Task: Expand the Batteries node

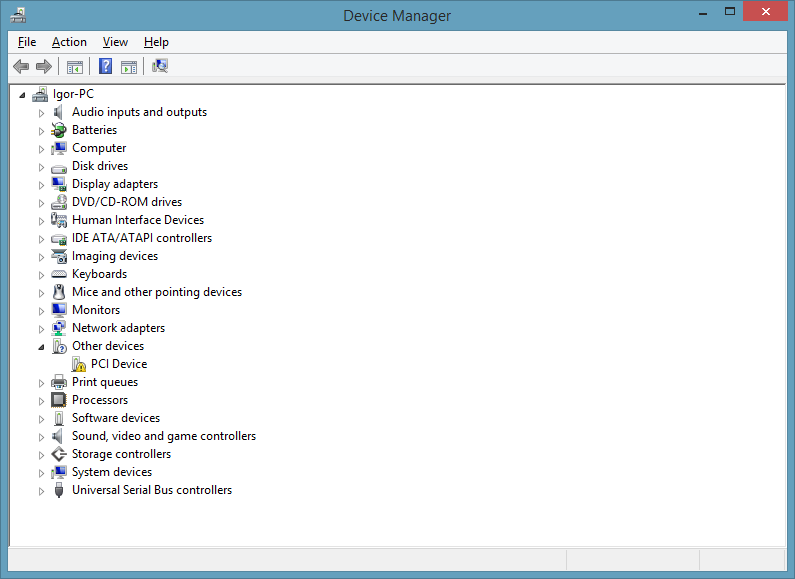Action: coord(42,131)
